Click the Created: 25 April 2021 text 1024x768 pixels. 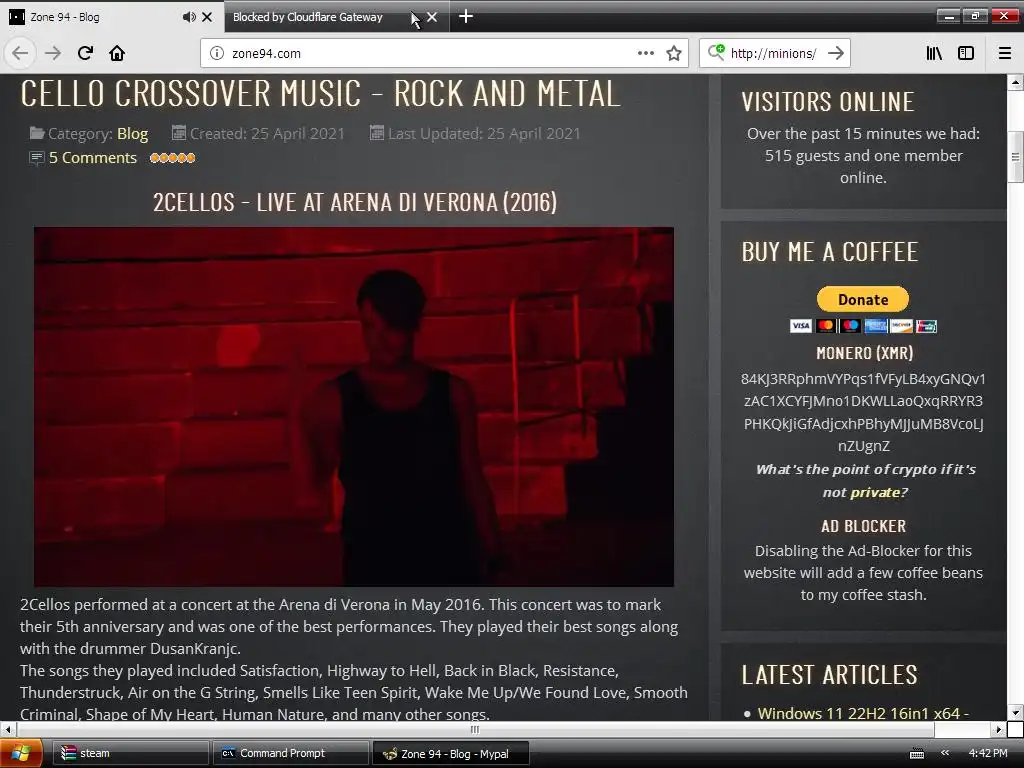267,134
